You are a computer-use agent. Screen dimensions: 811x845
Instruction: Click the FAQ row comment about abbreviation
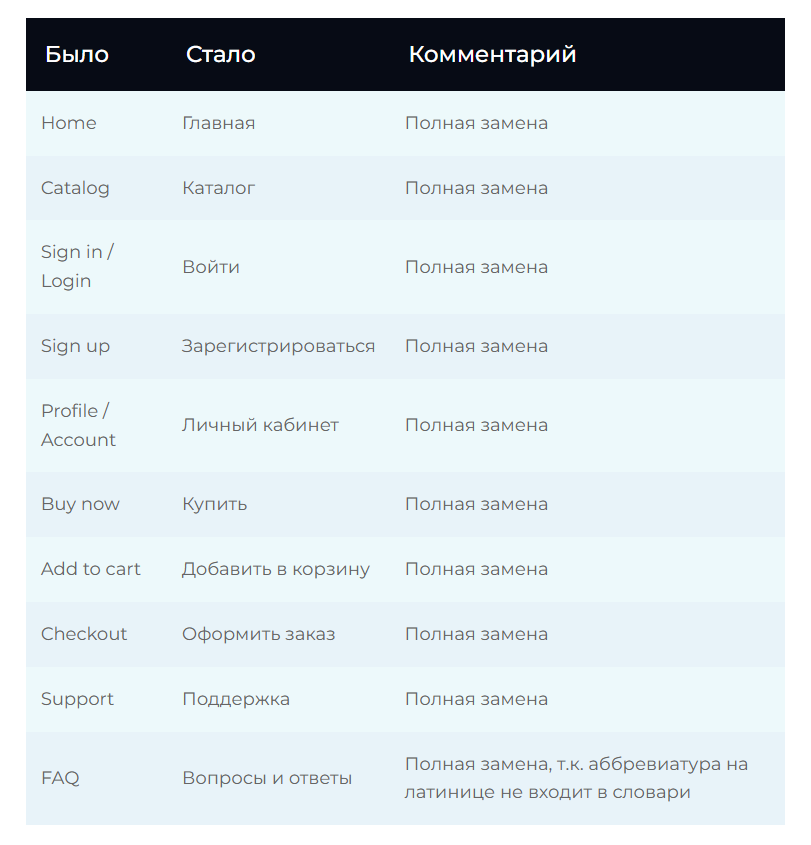point(576,778)
